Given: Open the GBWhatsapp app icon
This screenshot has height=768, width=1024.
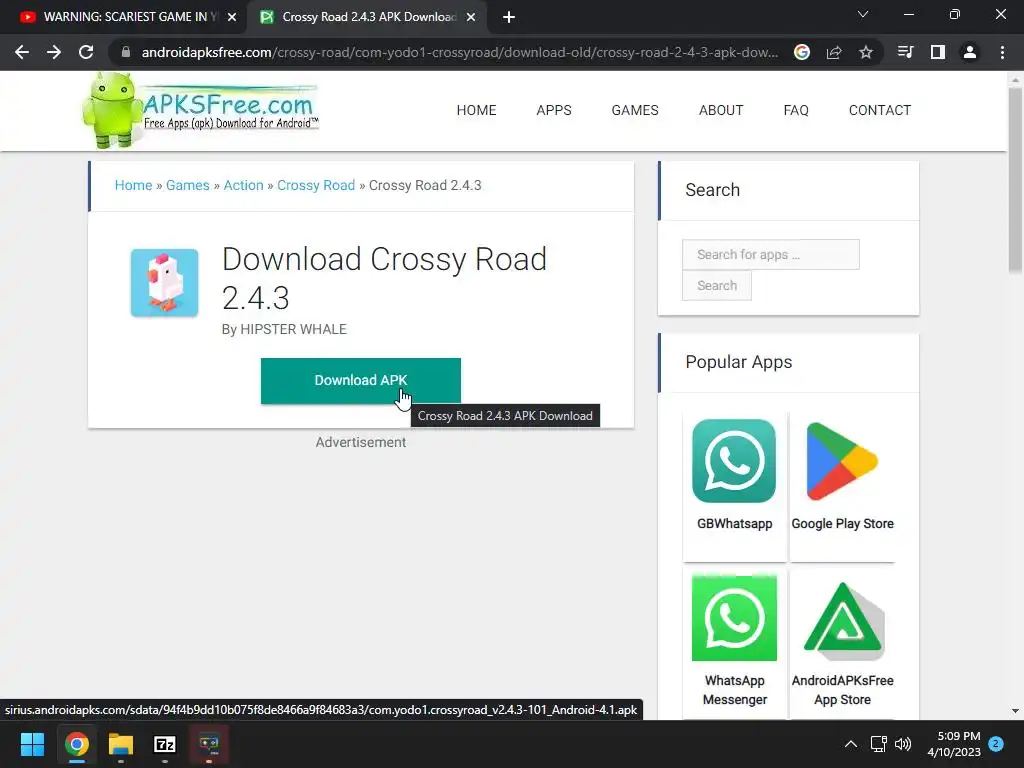Looking at the screenshot, I should point(734,461).
